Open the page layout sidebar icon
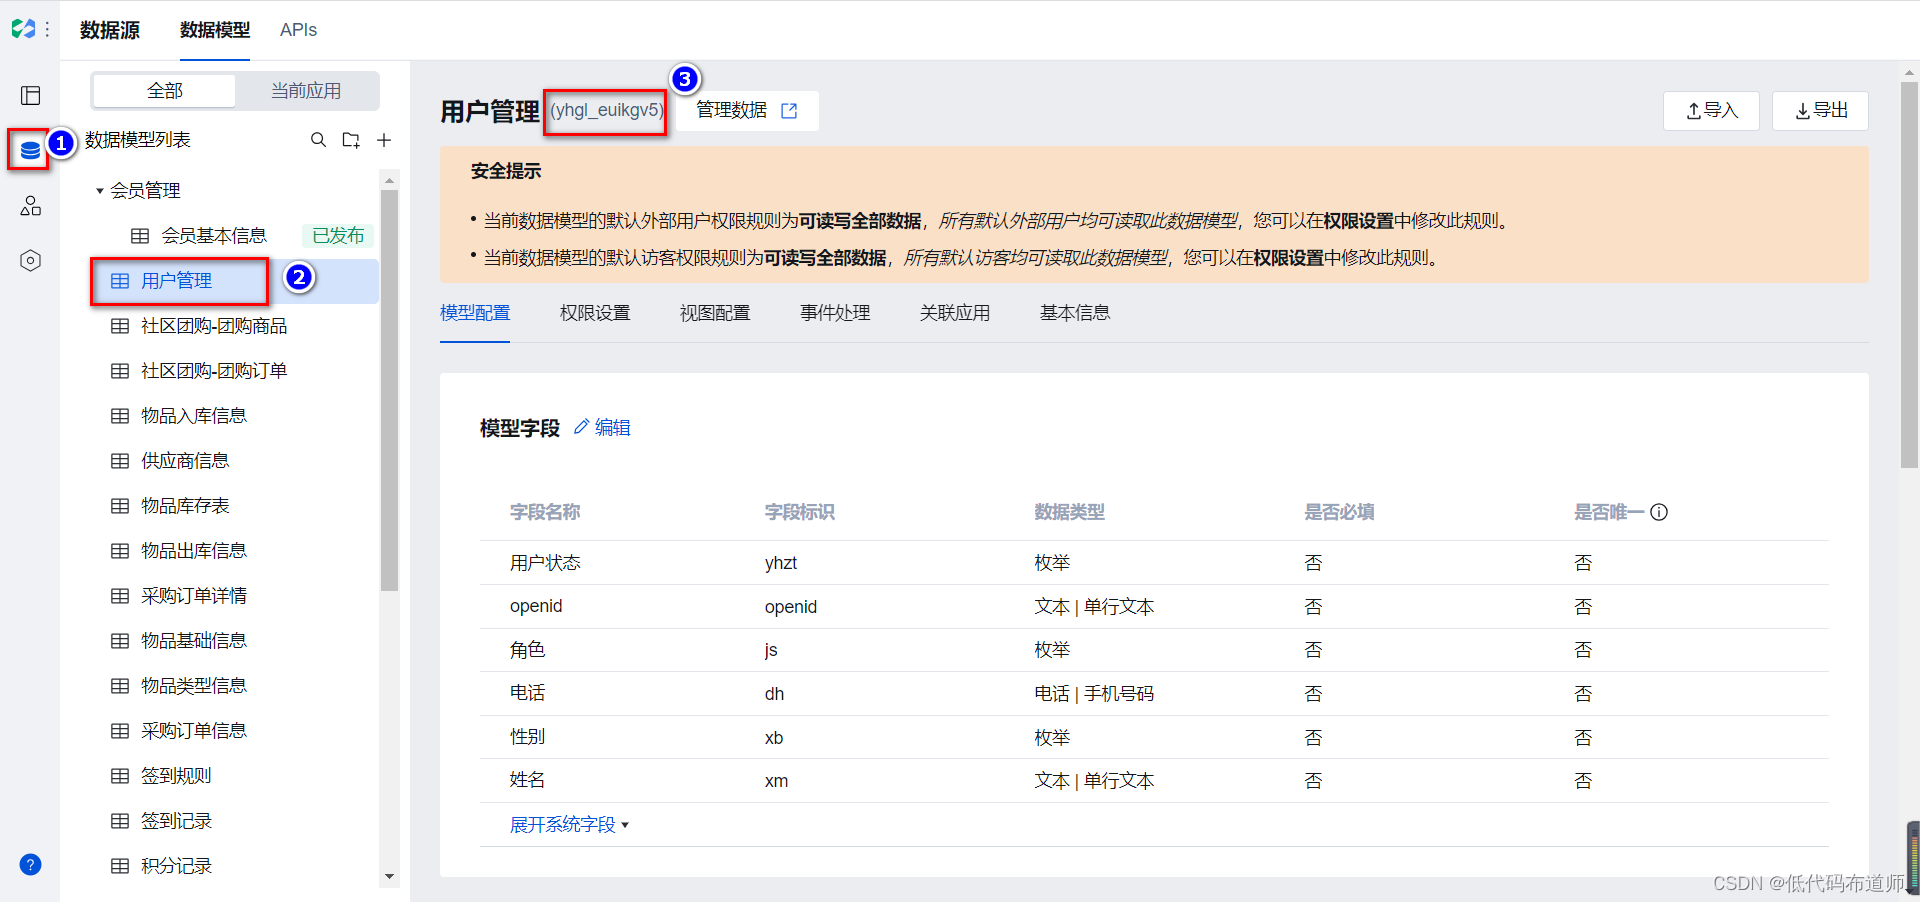 [x=30, y=95]
